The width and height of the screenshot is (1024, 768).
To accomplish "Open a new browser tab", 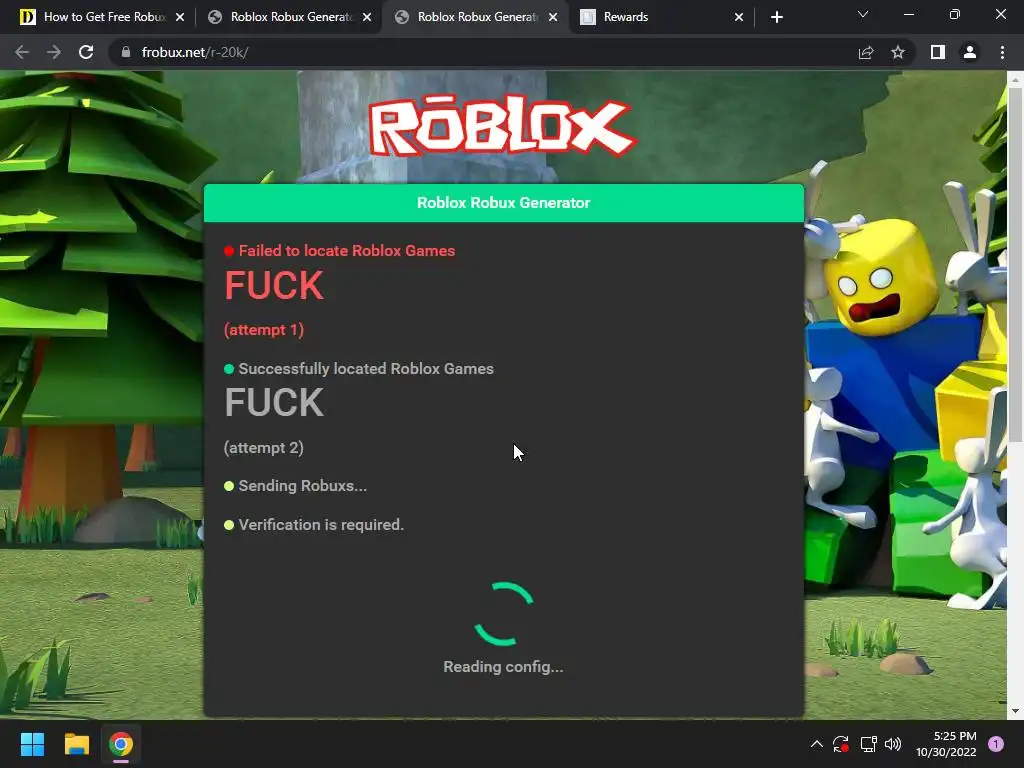I will tap(776, 17).
